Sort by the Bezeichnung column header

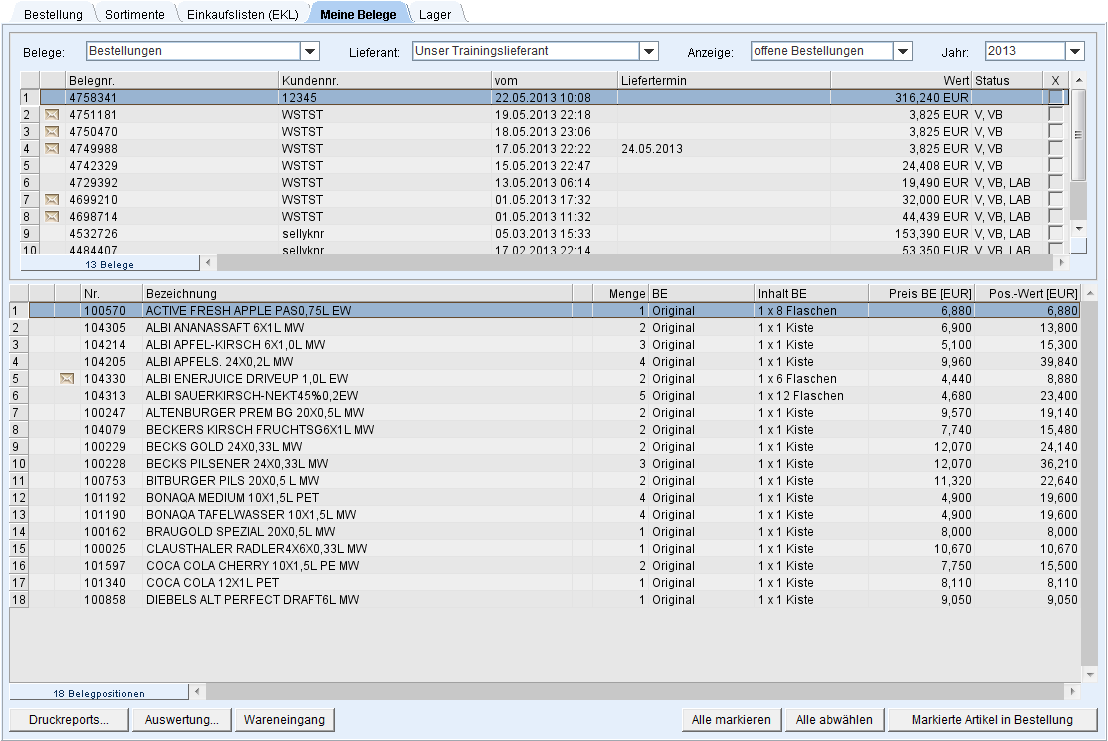[x=355, y=294]
